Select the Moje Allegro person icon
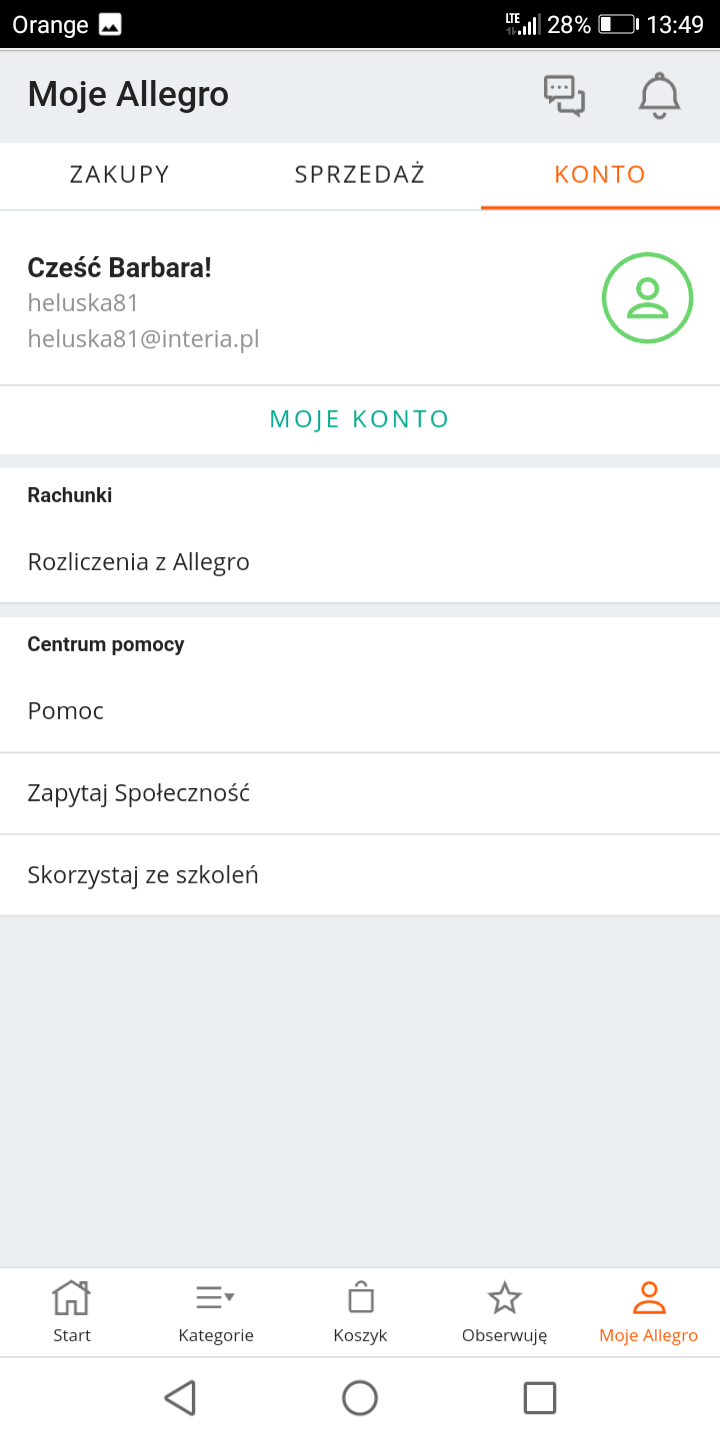720x1440 pixels. click(x=648, y=1297)
